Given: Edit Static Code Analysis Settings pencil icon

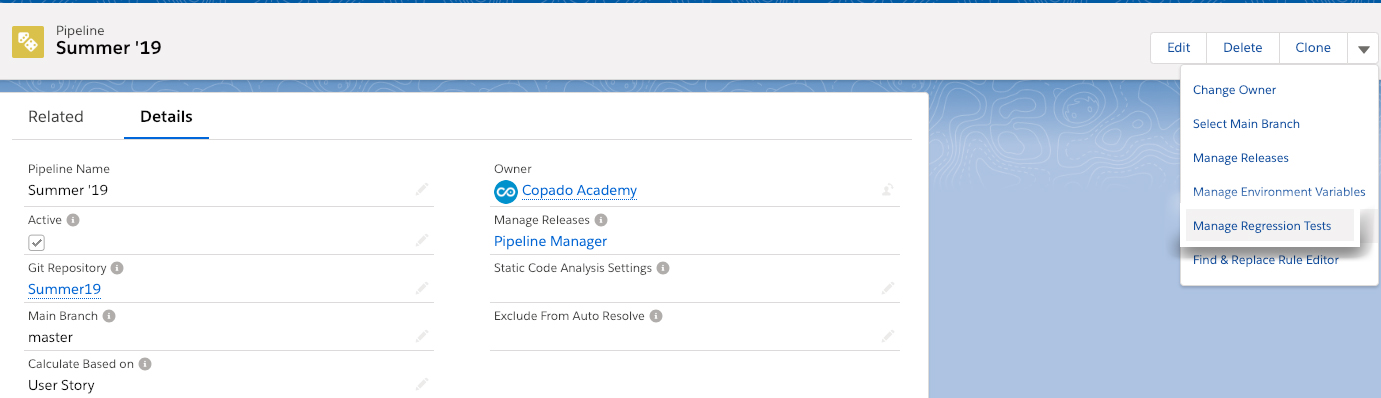Looking at the screenshot, I should pyautogui.click(x=887, y=288).
